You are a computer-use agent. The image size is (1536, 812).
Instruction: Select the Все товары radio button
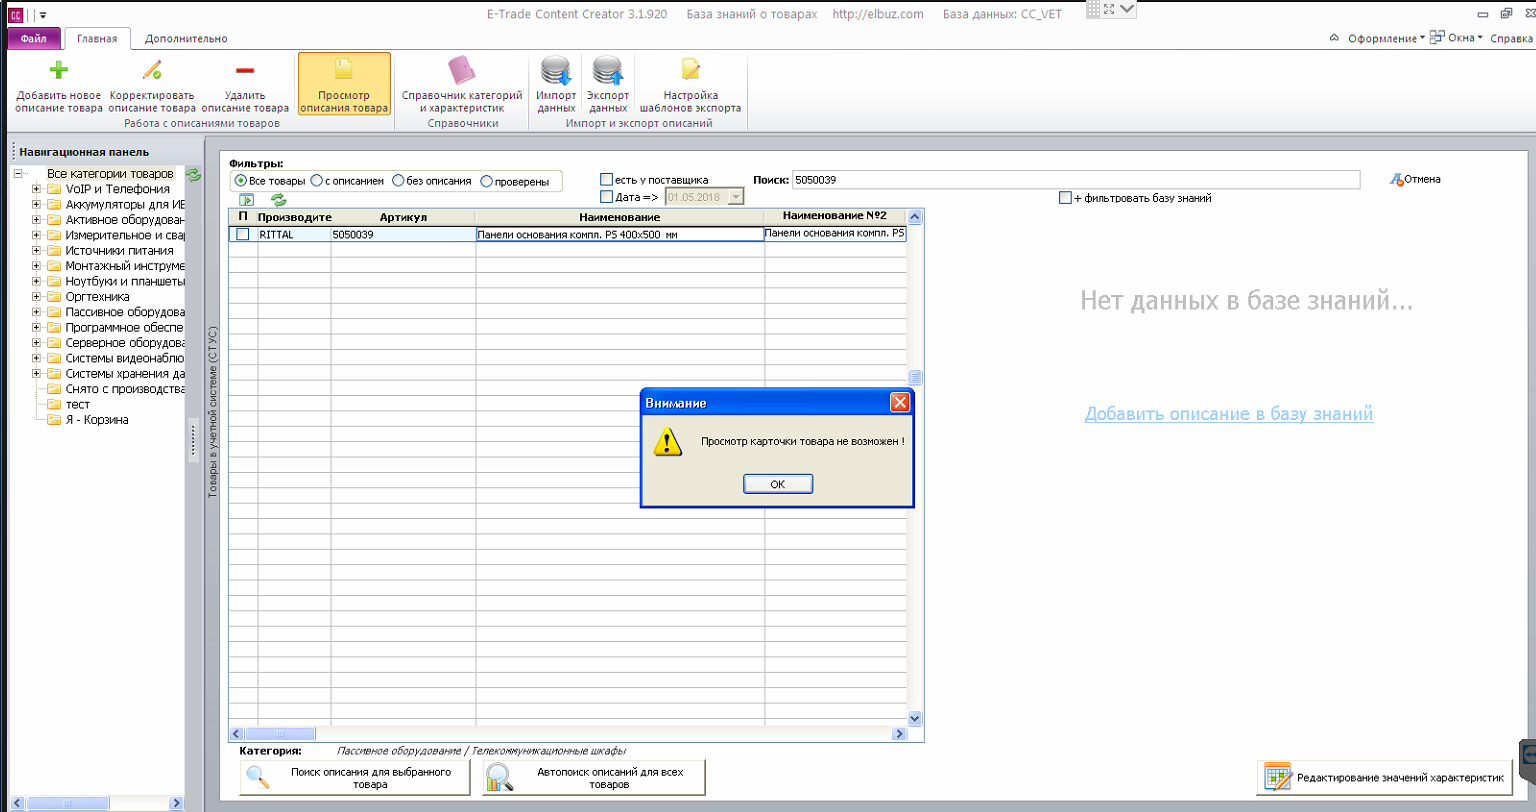pyautogui.click(x=241, y=181)
